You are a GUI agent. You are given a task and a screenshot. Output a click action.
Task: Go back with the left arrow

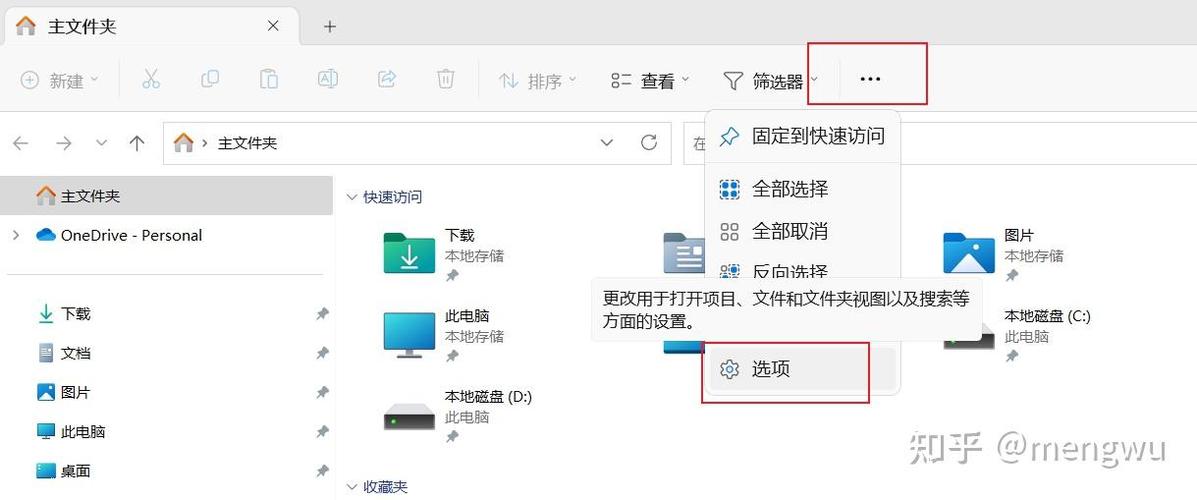click(21, 143)
